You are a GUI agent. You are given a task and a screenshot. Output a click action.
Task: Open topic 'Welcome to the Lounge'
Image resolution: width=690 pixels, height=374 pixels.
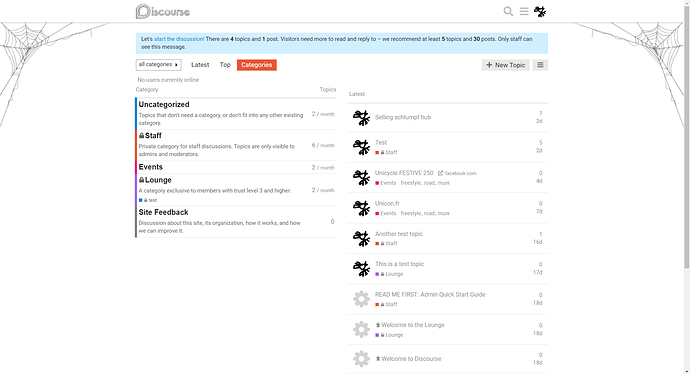tap(413, 325)
